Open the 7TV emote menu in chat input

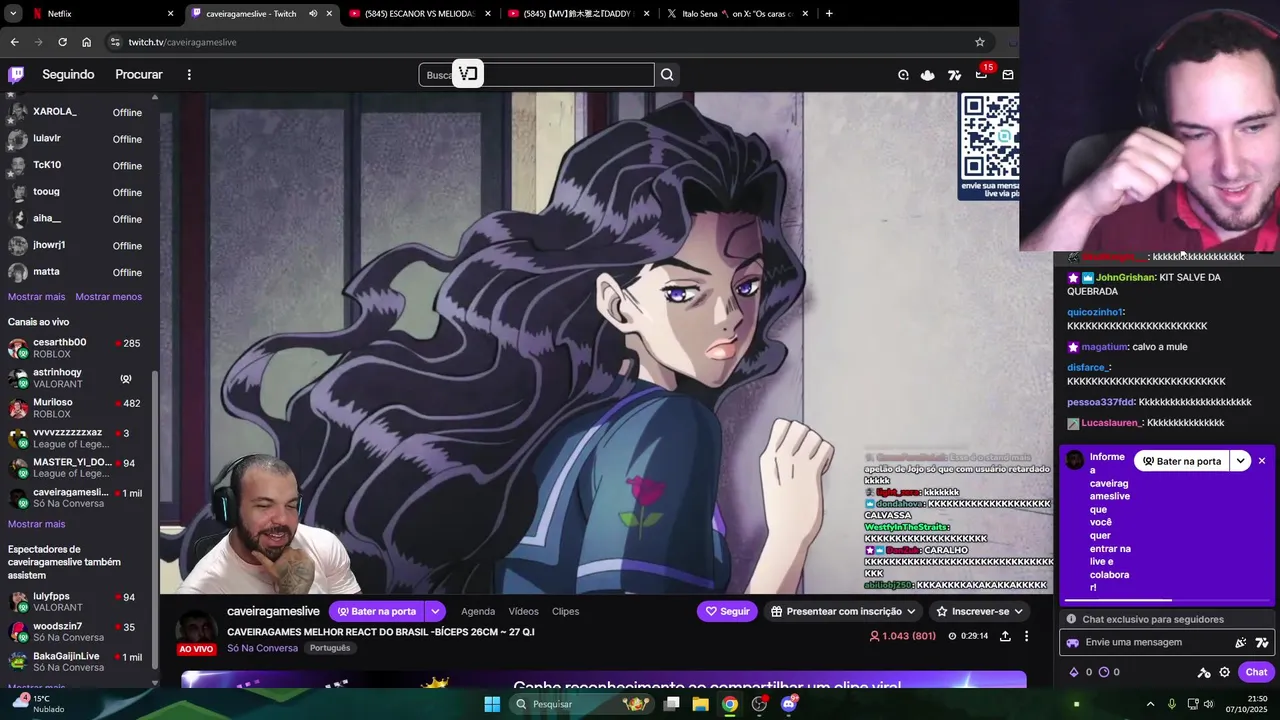point(1262,642)
